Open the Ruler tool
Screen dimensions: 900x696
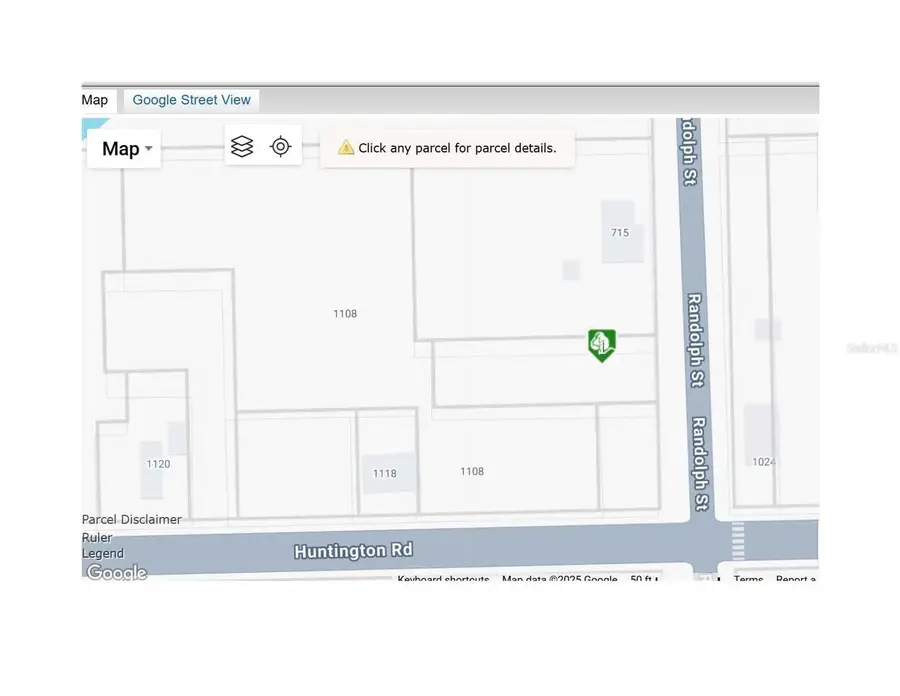(x=96, y=537)
